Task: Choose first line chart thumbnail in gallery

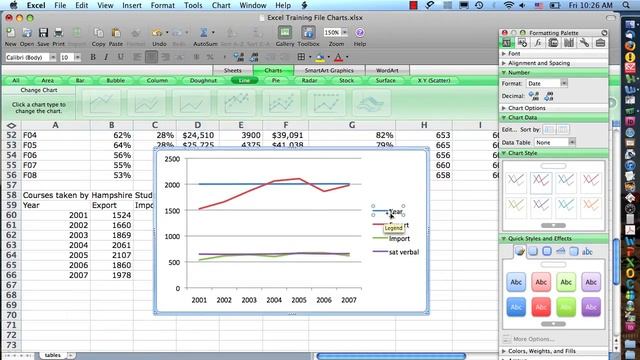Action: (x=102, y=102)
